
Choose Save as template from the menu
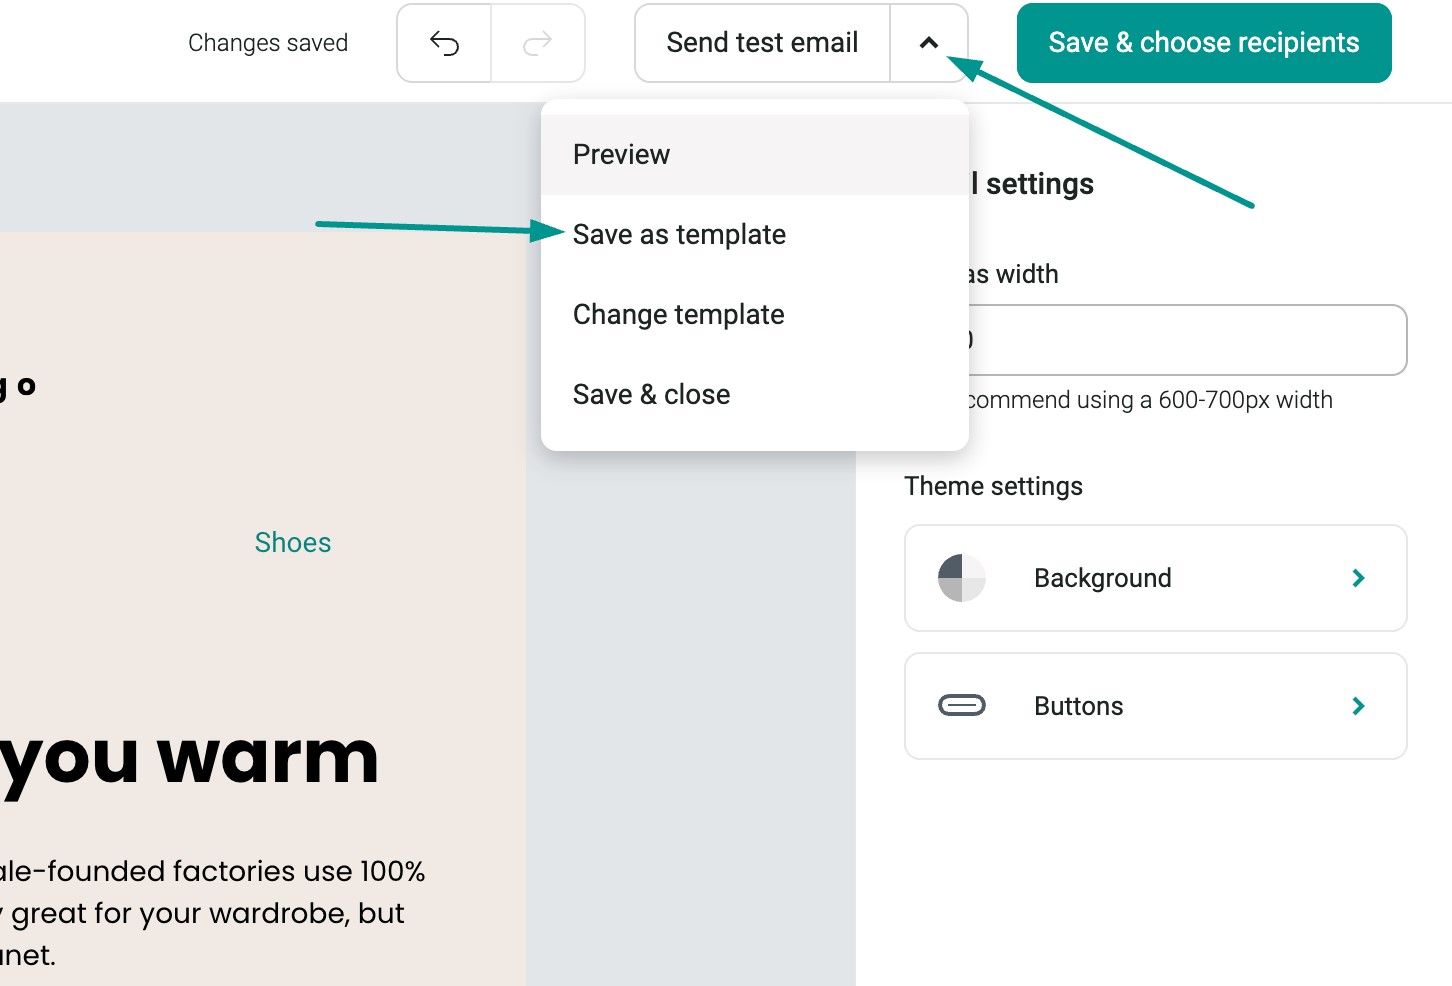[x=679, y=234]
